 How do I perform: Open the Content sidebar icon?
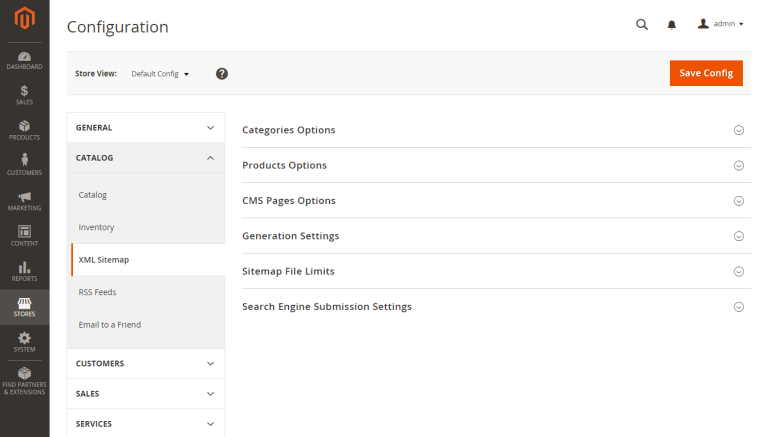(x=24, y=236)
